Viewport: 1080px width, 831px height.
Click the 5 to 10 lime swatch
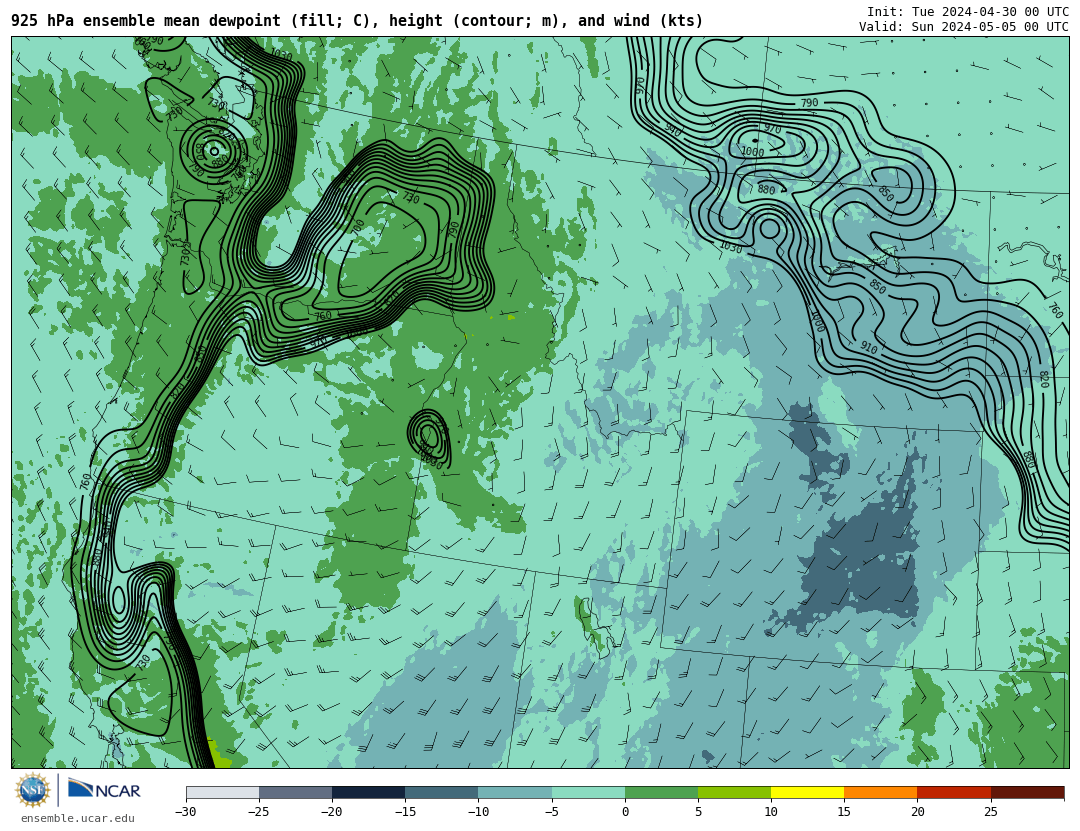734,793
